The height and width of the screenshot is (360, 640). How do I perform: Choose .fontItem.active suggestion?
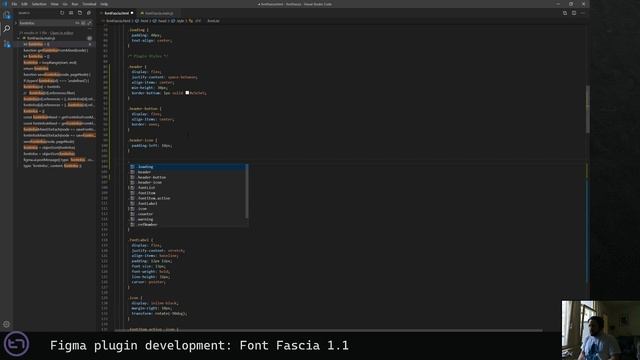click(188, 198)
